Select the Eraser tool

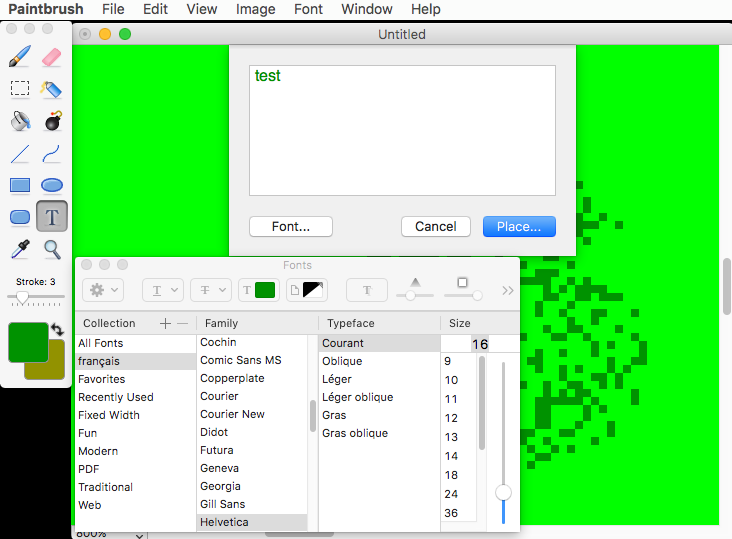(52, 56)
